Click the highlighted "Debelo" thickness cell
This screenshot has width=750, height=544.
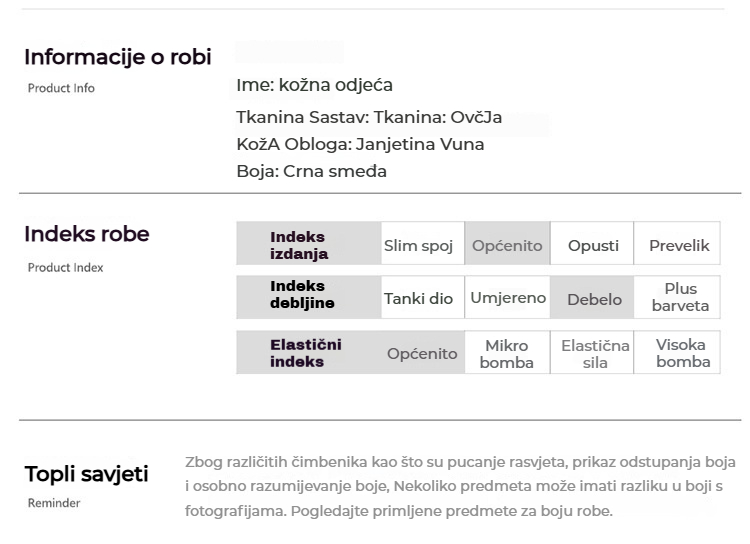click(594, 299)
